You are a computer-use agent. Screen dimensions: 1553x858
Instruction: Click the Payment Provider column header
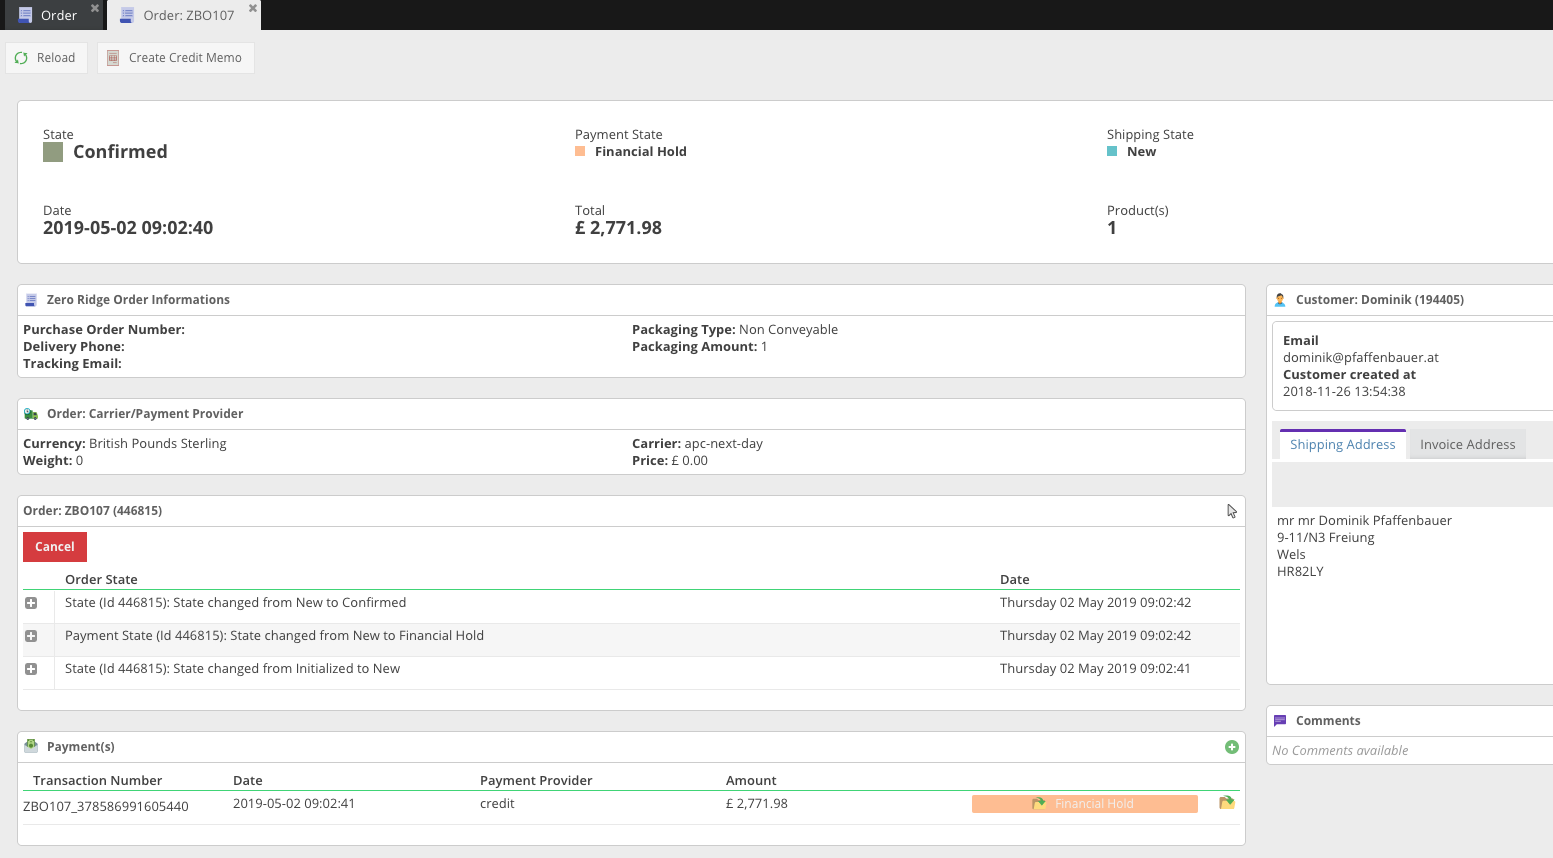tap(536, 781)
